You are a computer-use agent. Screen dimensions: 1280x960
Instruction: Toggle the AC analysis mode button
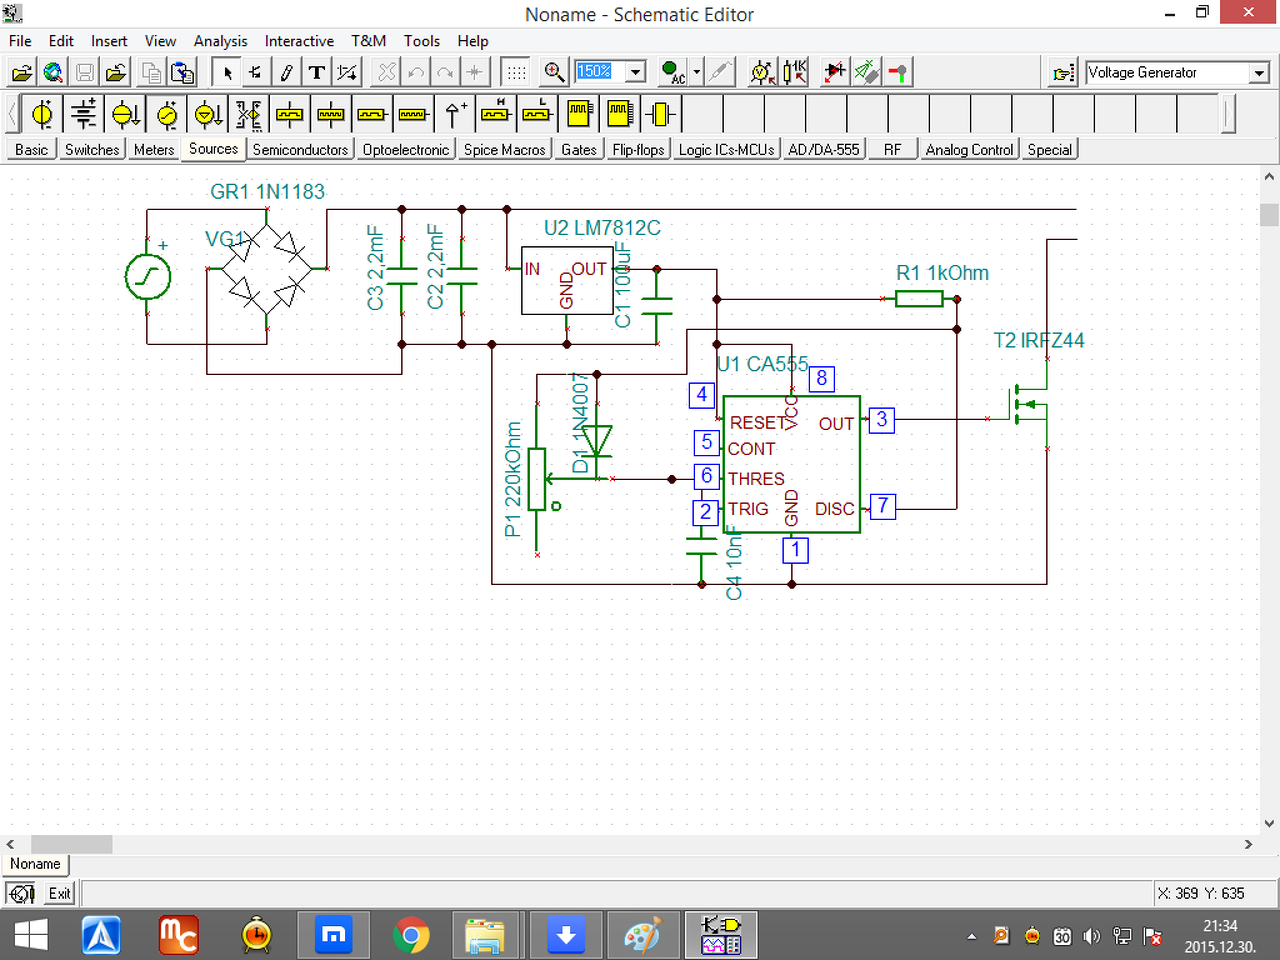[x=673, y=72]
